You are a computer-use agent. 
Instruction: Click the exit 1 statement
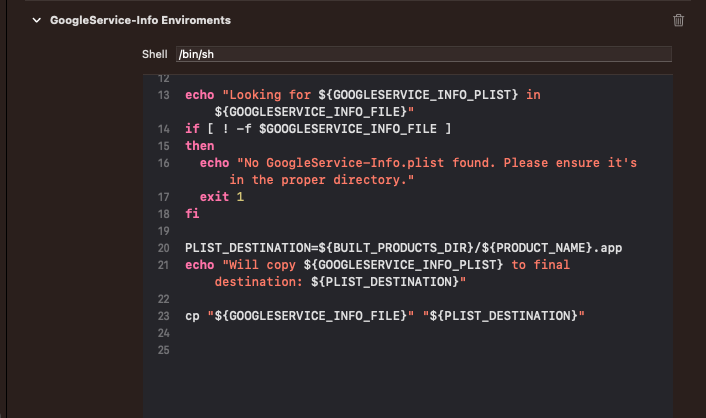[222, 197]
